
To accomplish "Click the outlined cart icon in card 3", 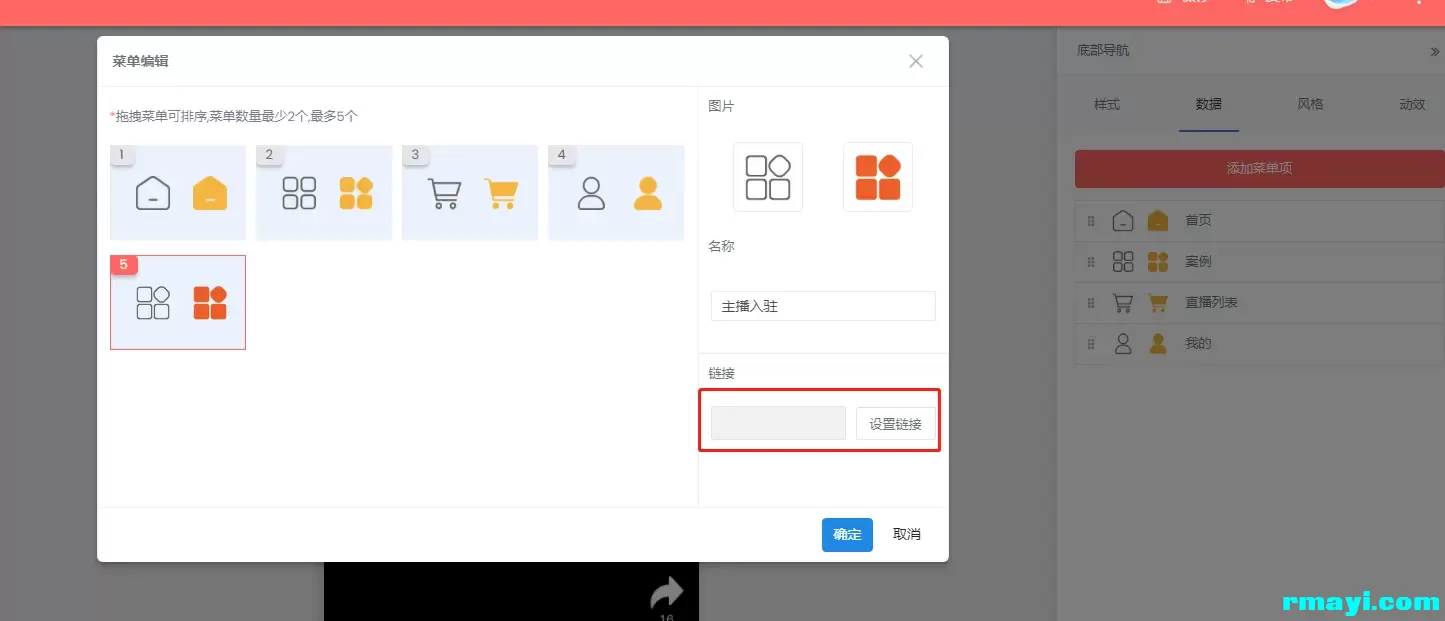I will (445, 193).
